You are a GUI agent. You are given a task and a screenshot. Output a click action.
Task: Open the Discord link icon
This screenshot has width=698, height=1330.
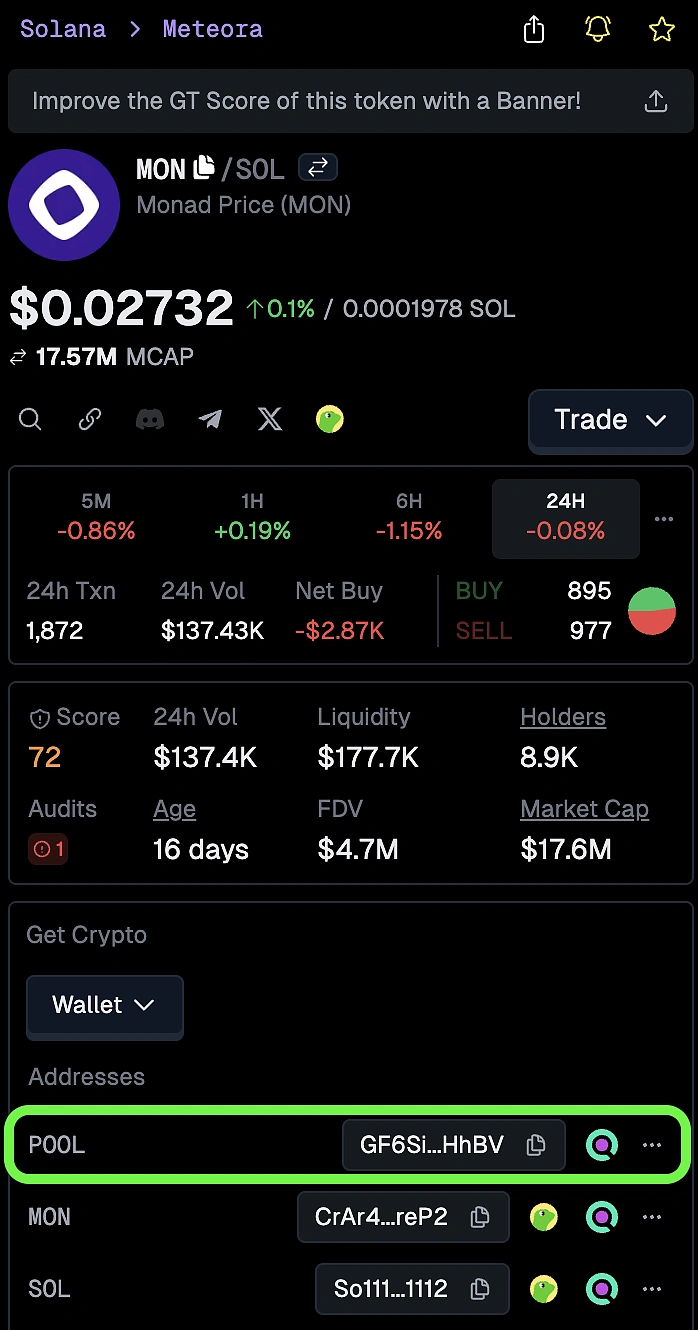coord(150,419)
